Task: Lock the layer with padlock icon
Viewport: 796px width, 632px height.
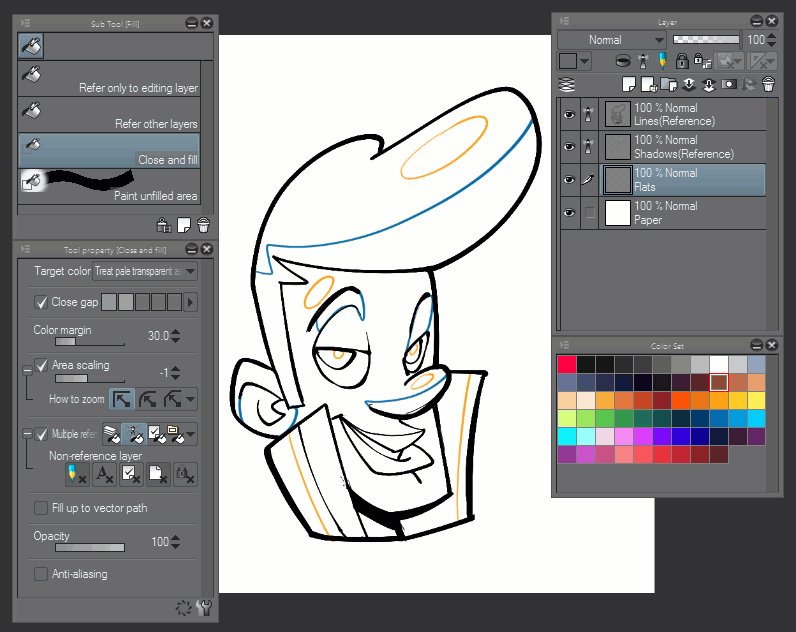Action: [x=682, y=61]
